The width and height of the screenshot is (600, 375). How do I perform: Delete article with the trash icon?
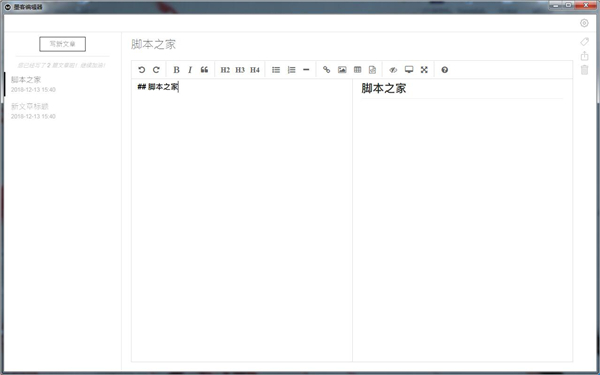pos(584,70)
